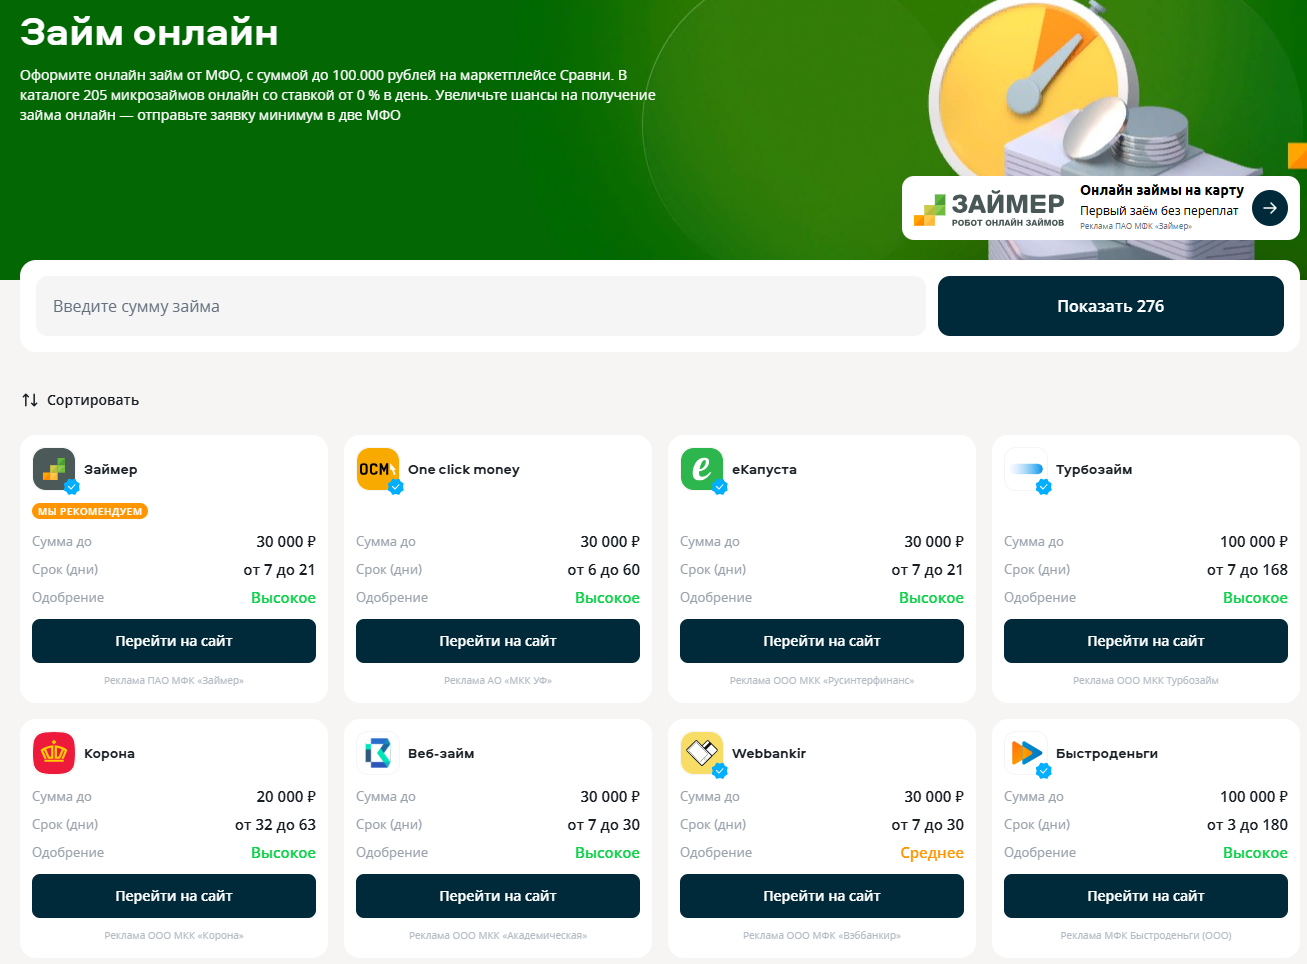
Task: Click the verified badge on Быстроденьги logo
Action: [1043, 771]
